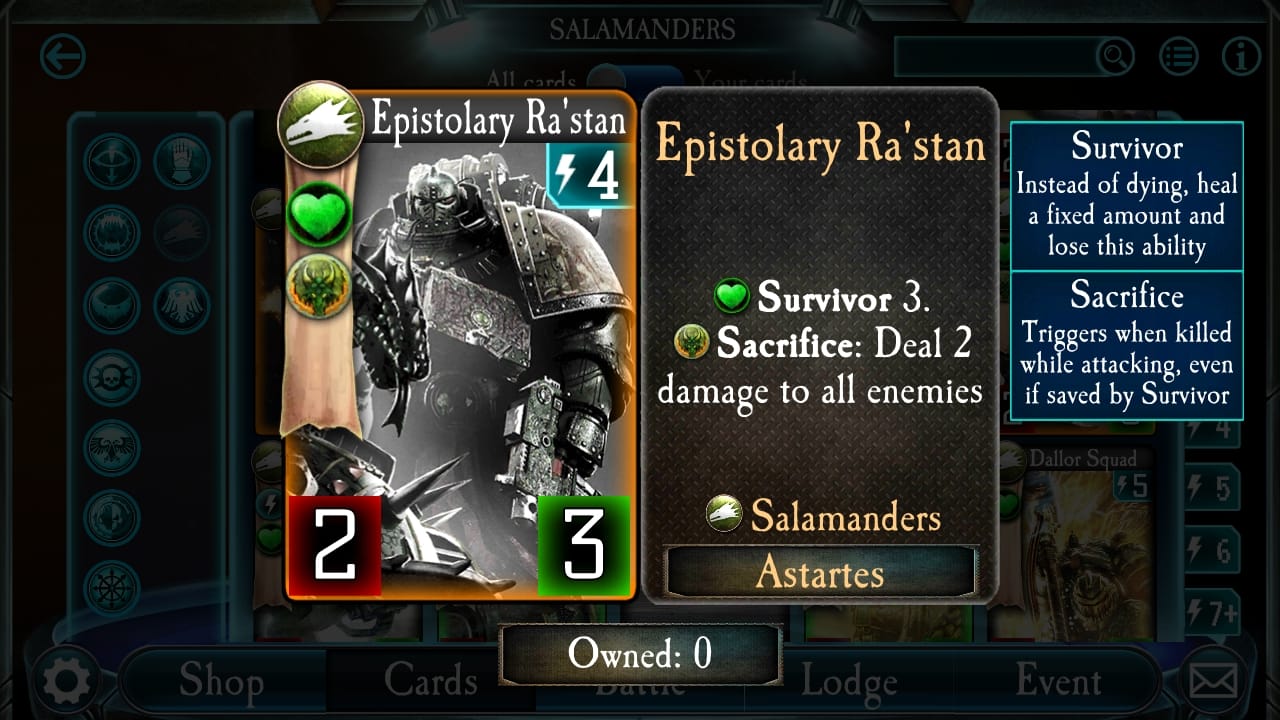Open the list view icon
This screenshot has height=720, width=1280.
click(x=1179, y=57)
